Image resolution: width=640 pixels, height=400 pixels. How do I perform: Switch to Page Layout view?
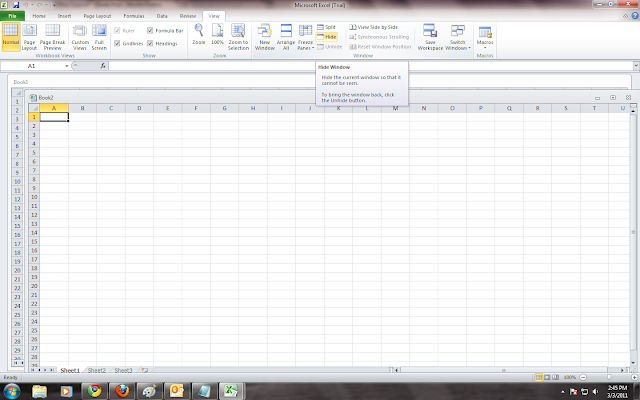29,37
